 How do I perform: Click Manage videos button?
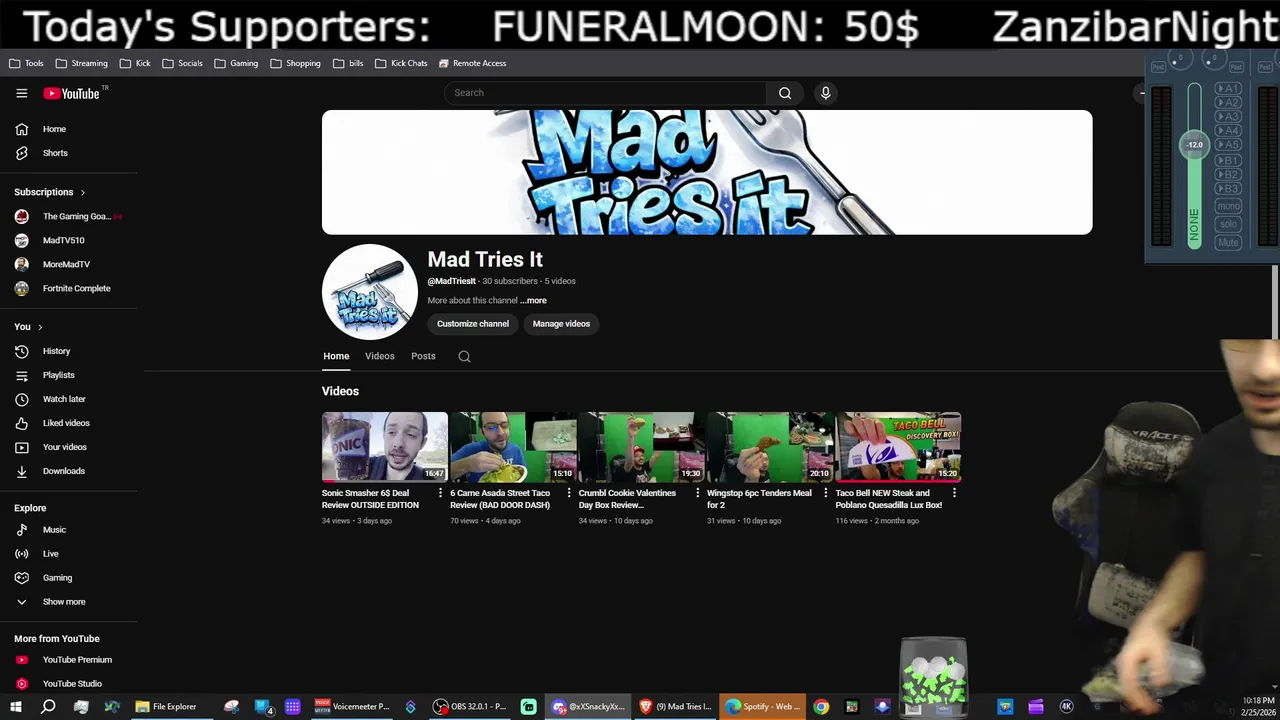tap(561, 324)
